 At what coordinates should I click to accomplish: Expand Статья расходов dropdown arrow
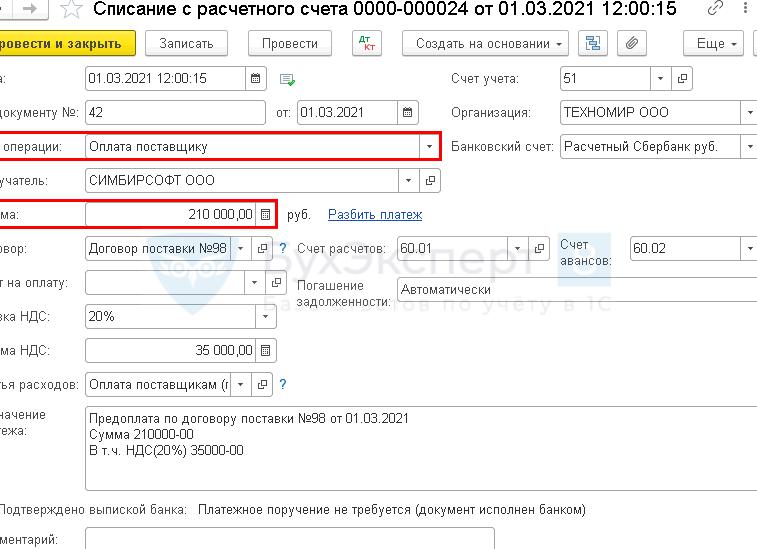coord(241,384)
